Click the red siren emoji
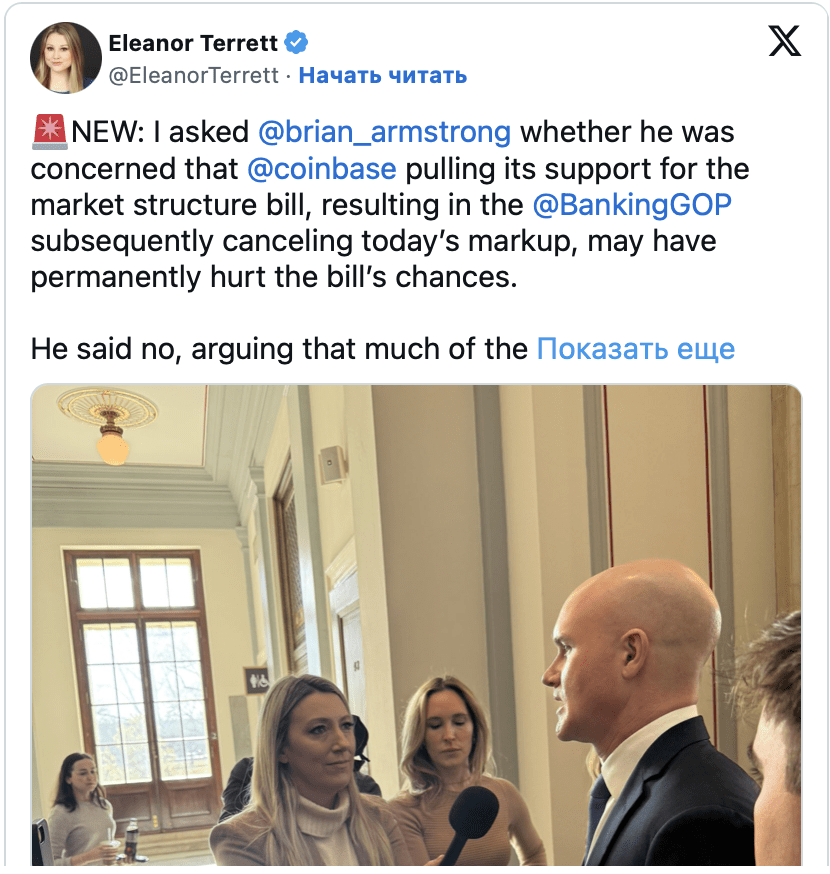 pyautogui.click(x=48, y=132)
